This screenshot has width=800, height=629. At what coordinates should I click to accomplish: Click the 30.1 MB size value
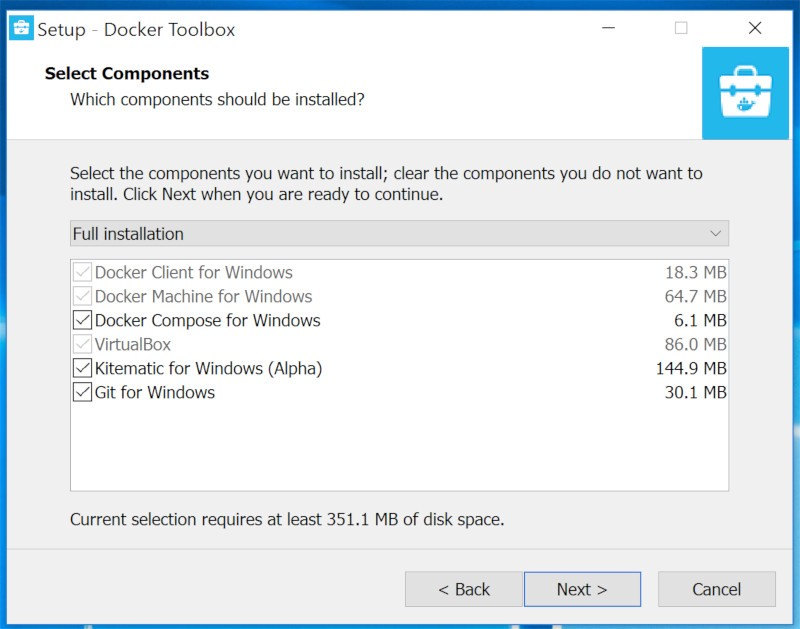695,392
